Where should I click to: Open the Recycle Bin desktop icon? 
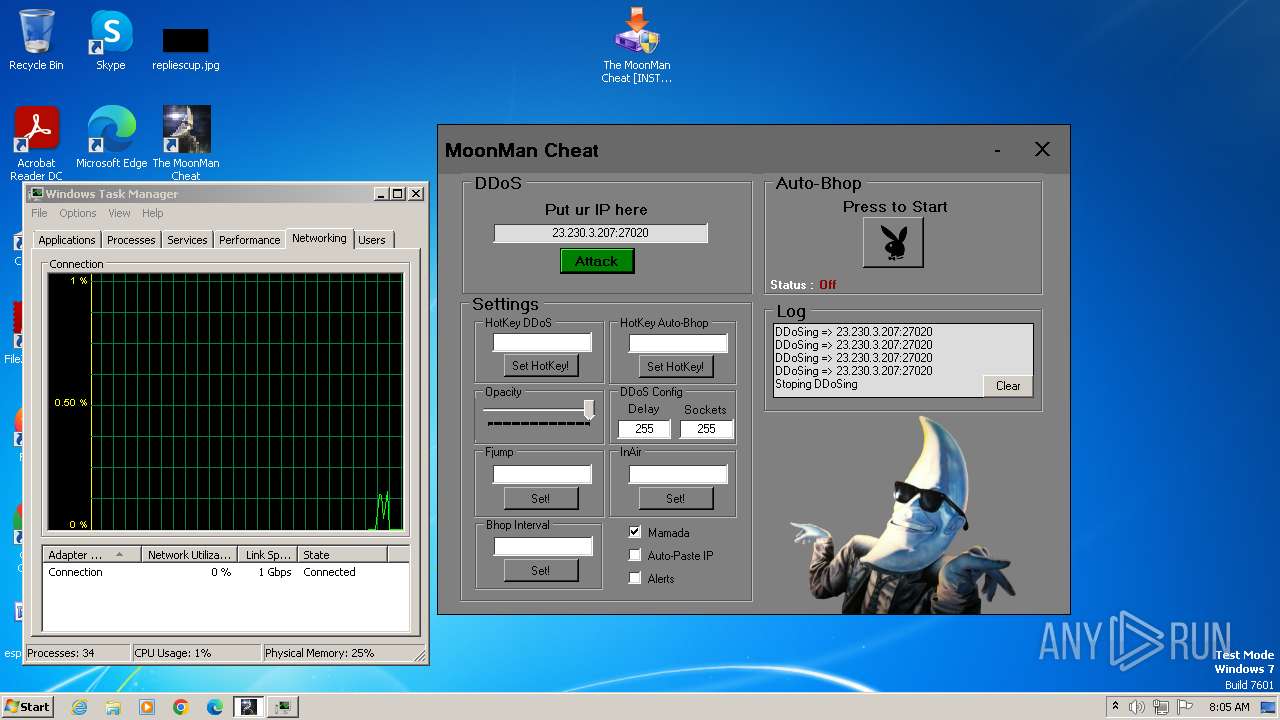36,40
